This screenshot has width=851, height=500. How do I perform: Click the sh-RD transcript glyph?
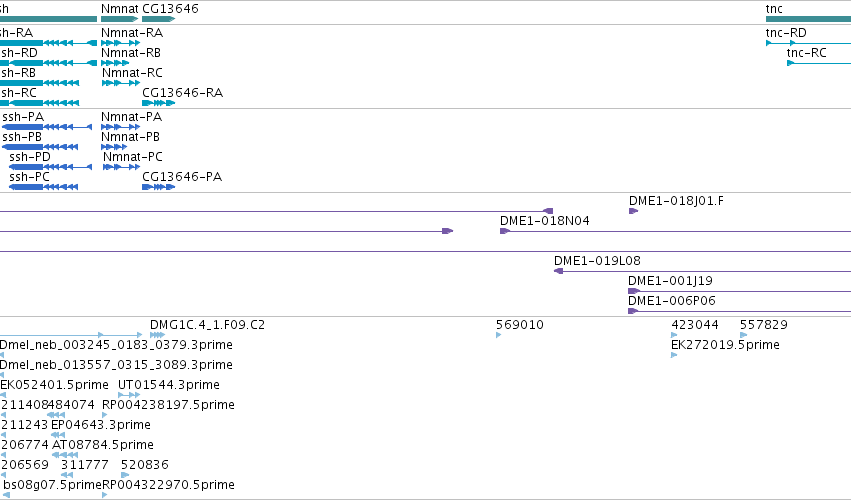48,63
